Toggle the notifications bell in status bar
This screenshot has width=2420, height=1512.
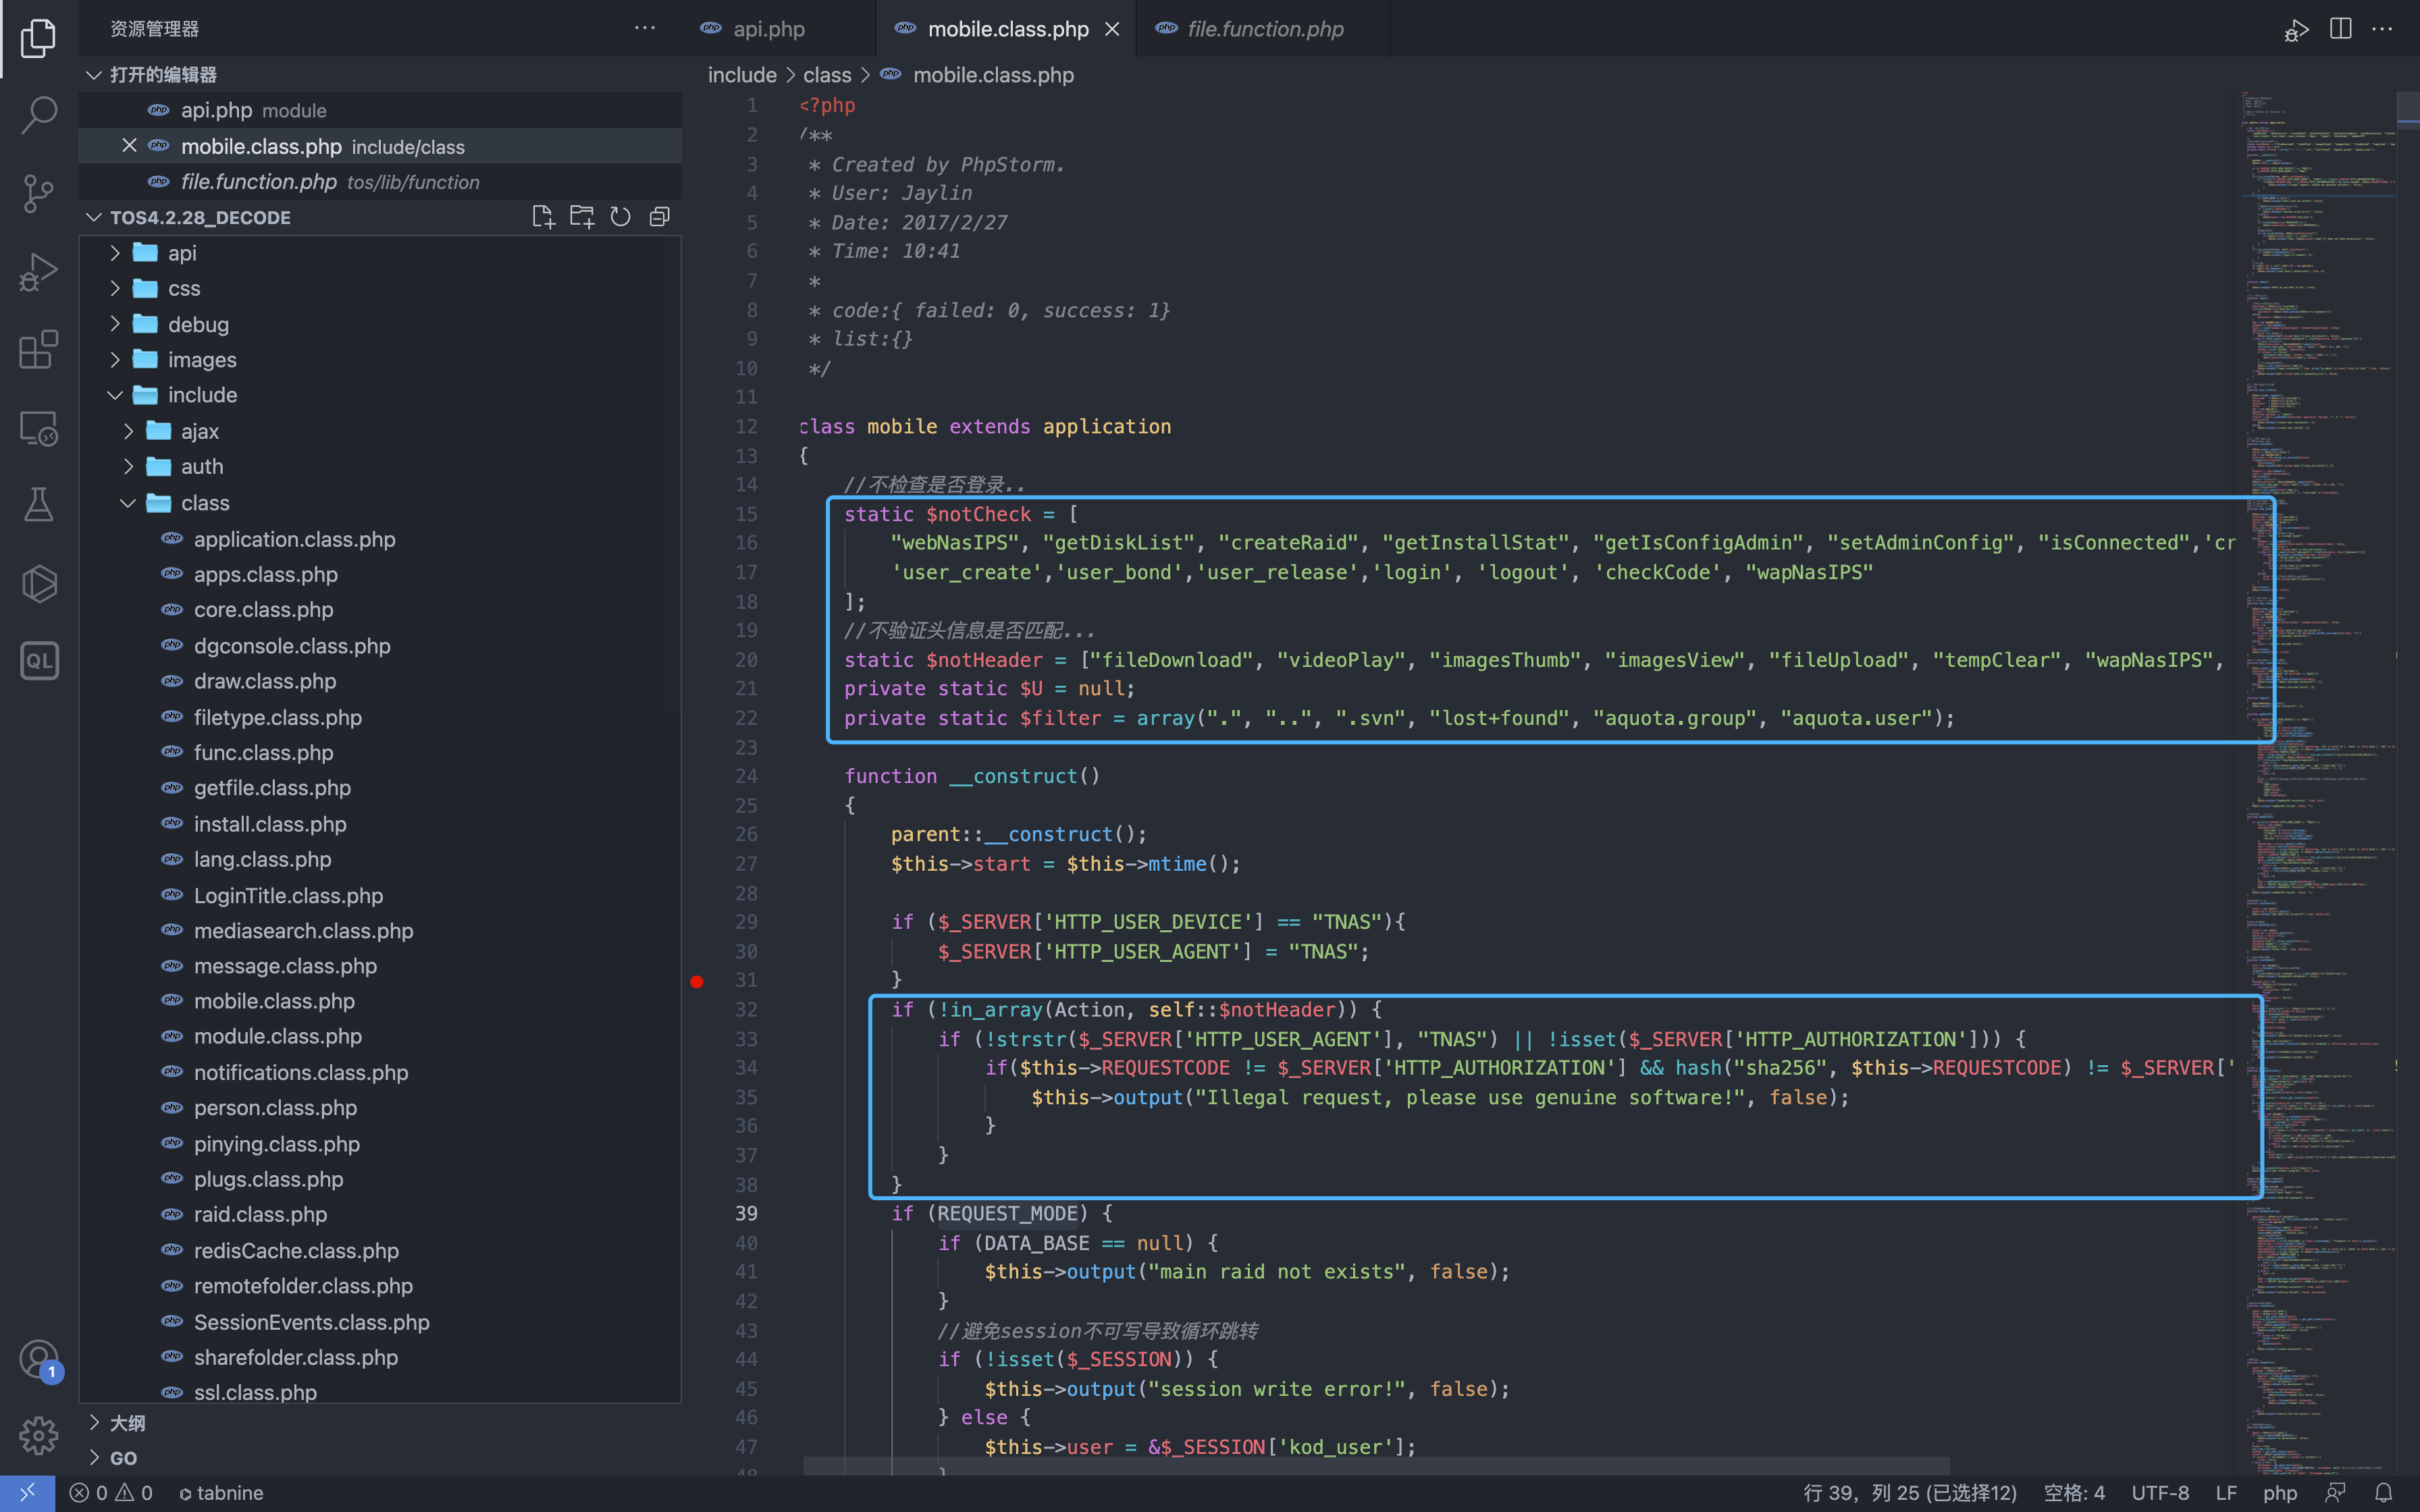(x=2384, y=1493)
